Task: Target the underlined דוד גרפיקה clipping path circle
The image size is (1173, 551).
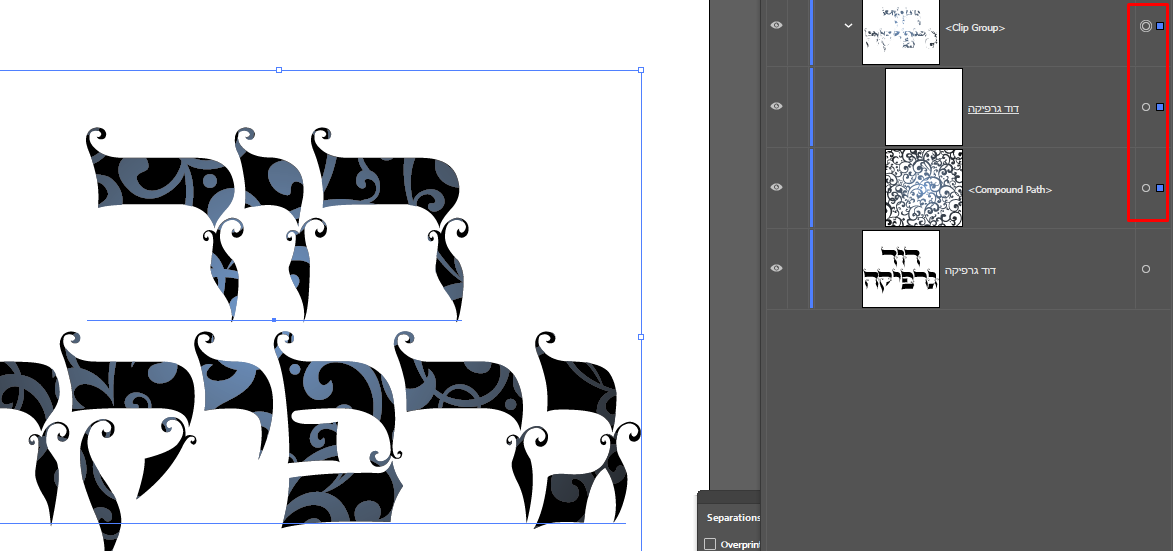Action: (1145, 107)
